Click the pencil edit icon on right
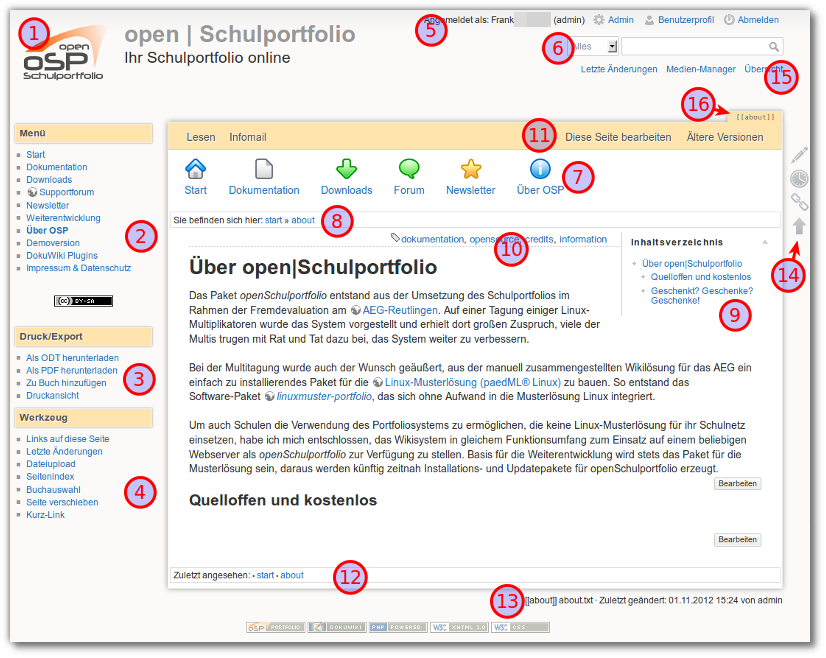Viewport: 826px width, 658px height. click(x=799, y=155)
